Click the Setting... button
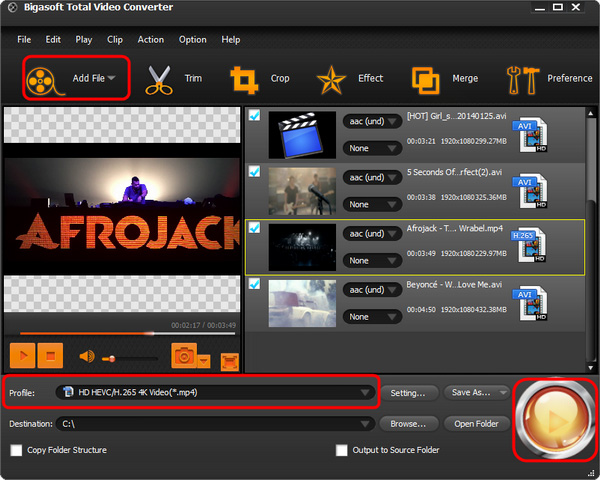Screen dimensions: 600x480 (408, 393)
